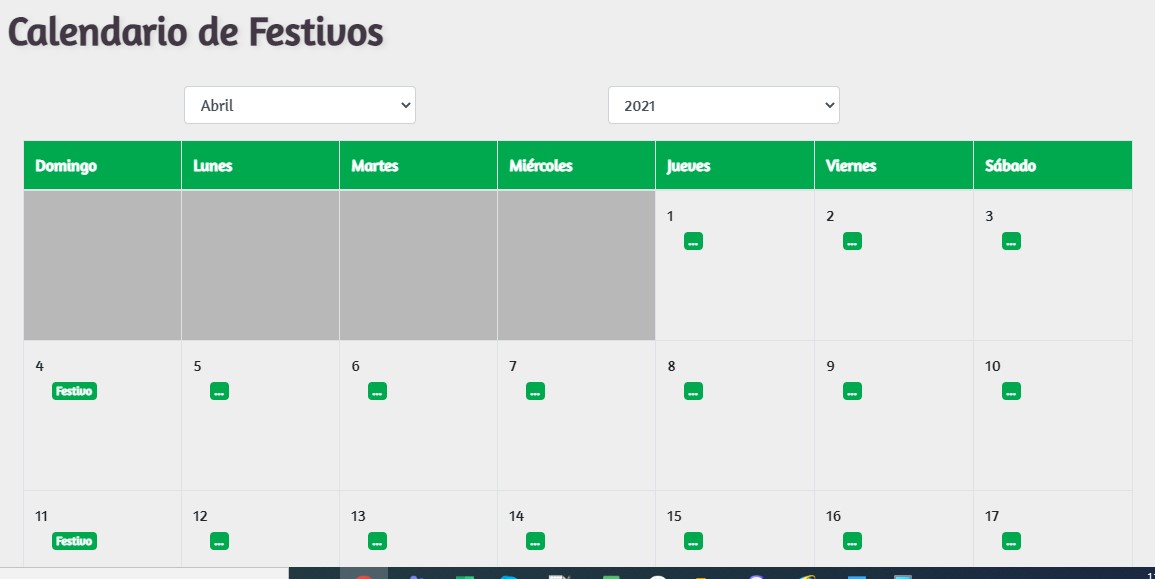This screenshot has height=579, width=1155.
Task: Toggle the Festivo badge on April 4
Action: (74, 391)
